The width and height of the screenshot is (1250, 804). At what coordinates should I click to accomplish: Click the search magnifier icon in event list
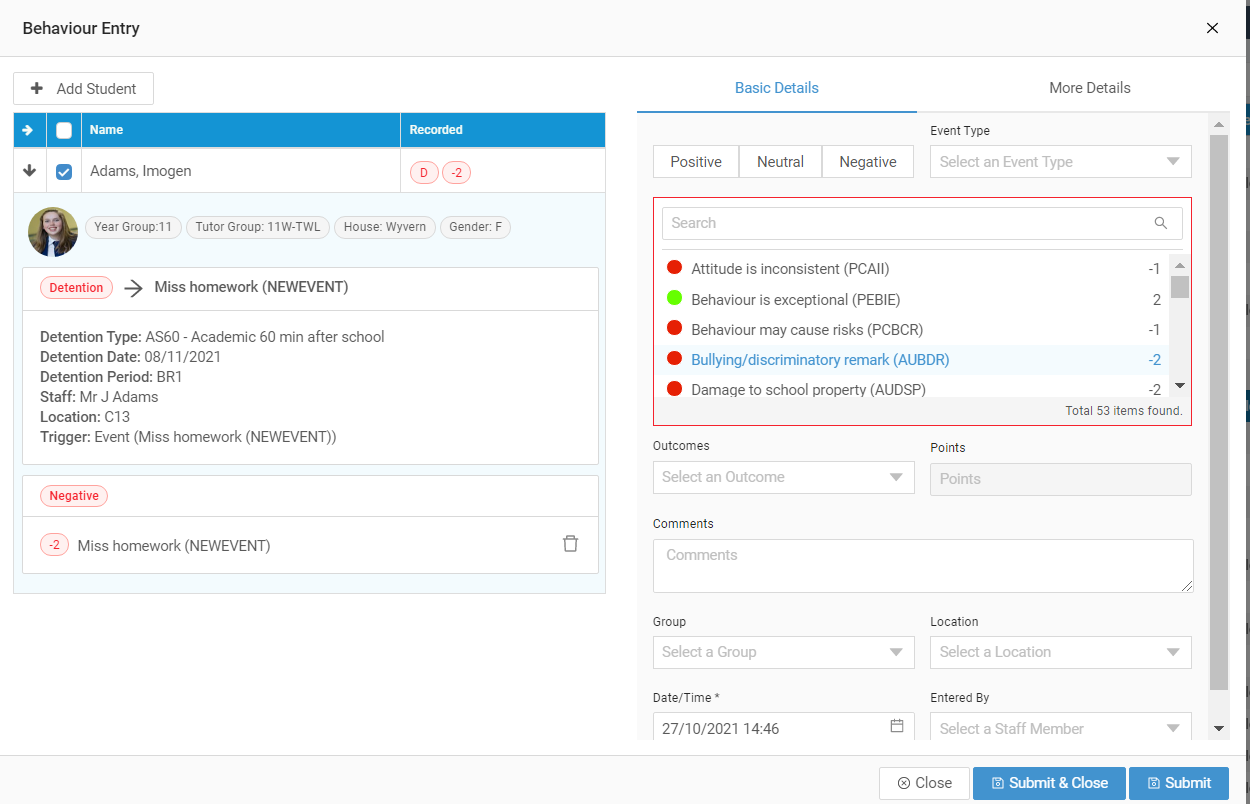[x=1160, y=223]
